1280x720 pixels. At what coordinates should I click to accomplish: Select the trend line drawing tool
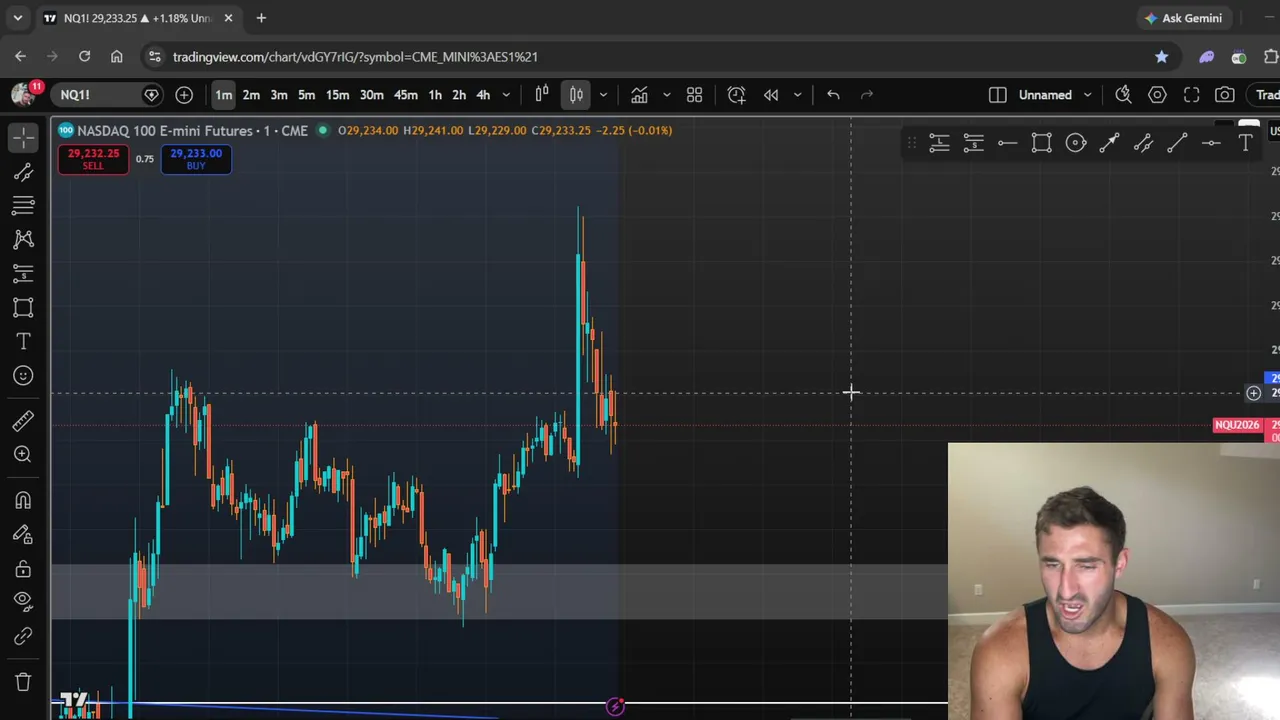[x=23, y=172]
